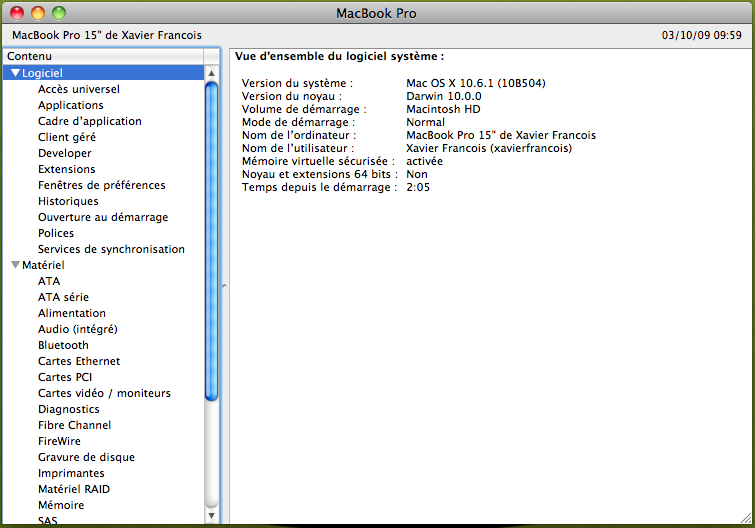Click the Contenu column header
This screenshot has height=528, width=755.
click(x=104, y=56)
